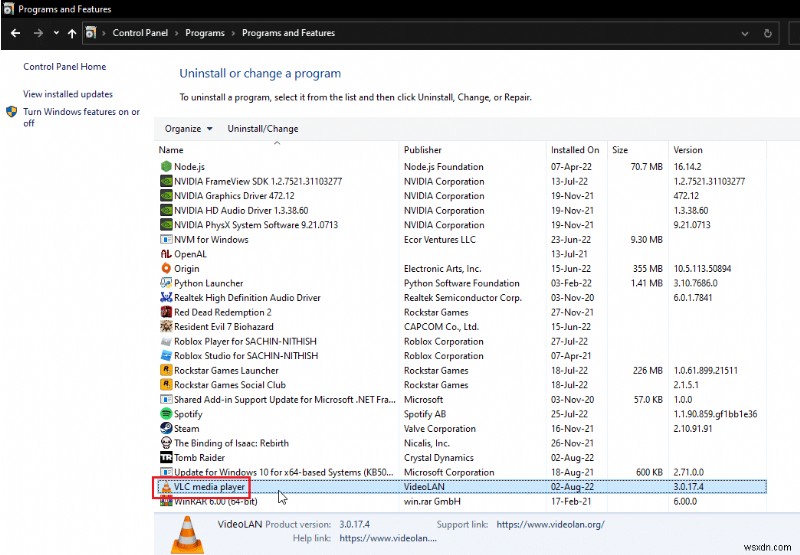The width and height of the screenshot is (800, 555).
Task: Click the Red Dead Redemption 2 icon
Action: [x=166, y=312]
